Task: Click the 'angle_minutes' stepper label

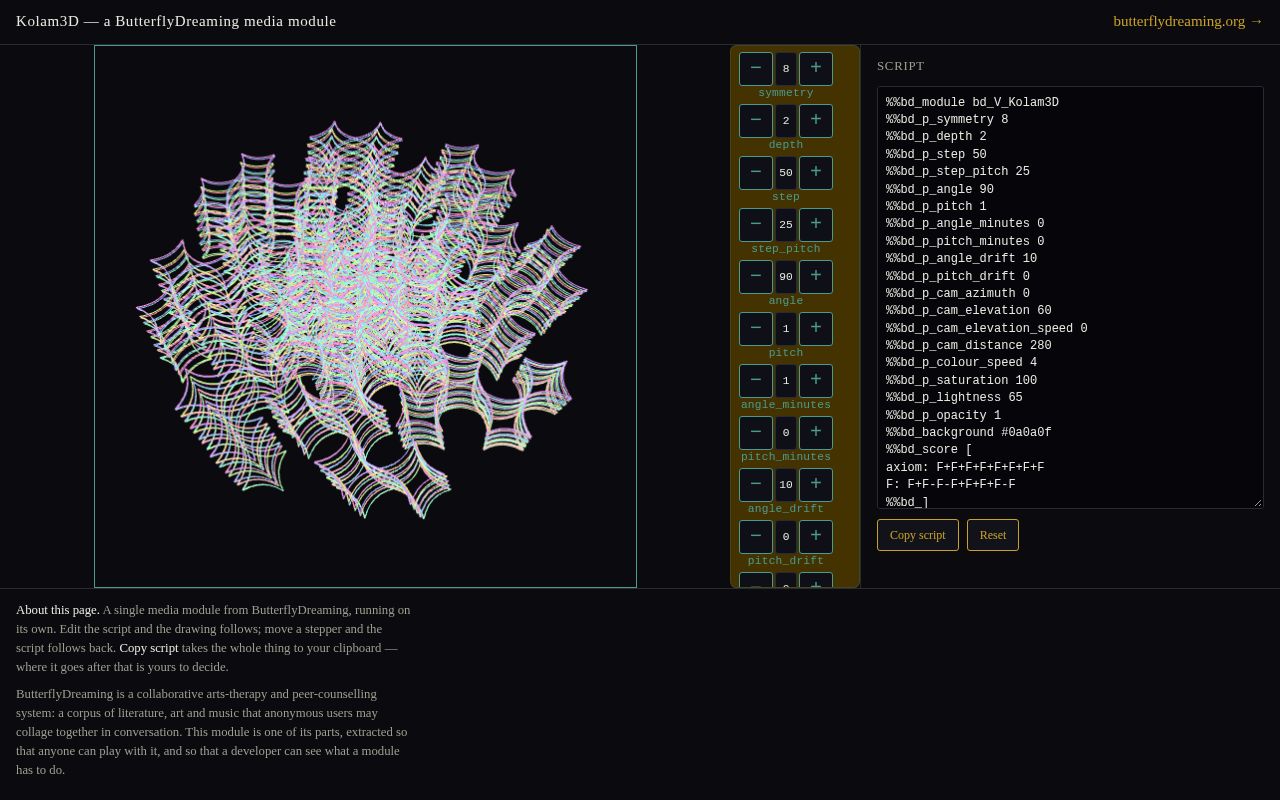Action: click(x=786, y=405)
